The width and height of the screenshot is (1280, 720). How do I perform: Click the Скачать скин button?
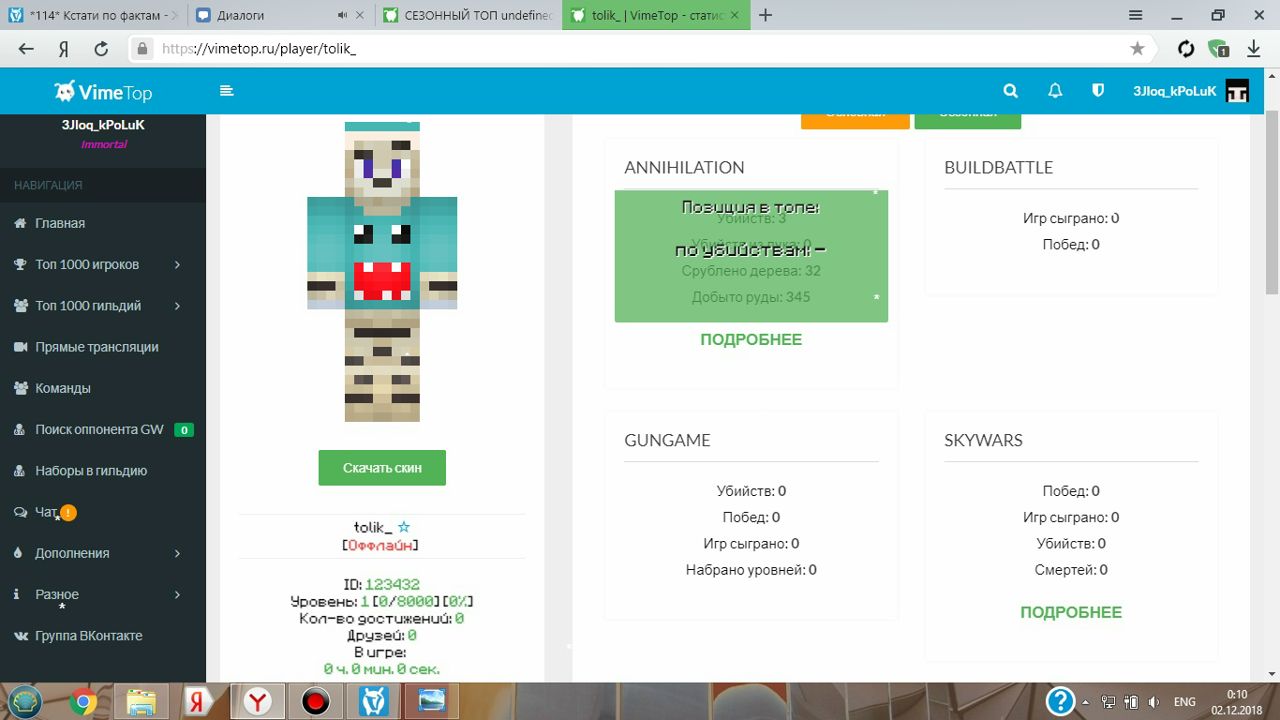382,468
